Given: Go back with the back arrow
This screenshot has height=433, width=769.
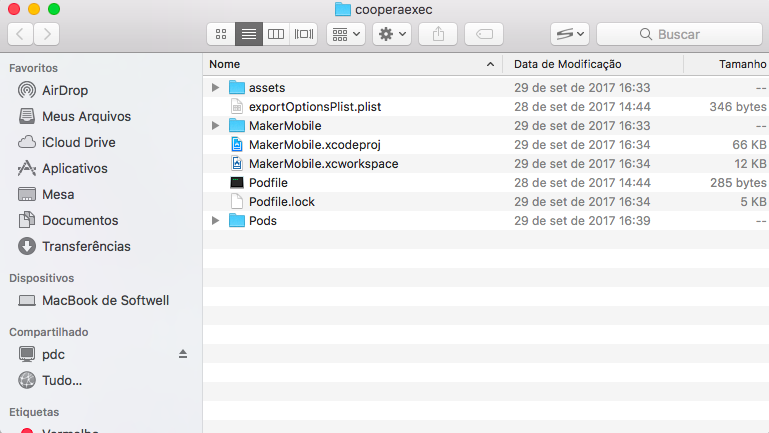Looking at the screenshot, I should pyautogui.click(x=21, y=34).
